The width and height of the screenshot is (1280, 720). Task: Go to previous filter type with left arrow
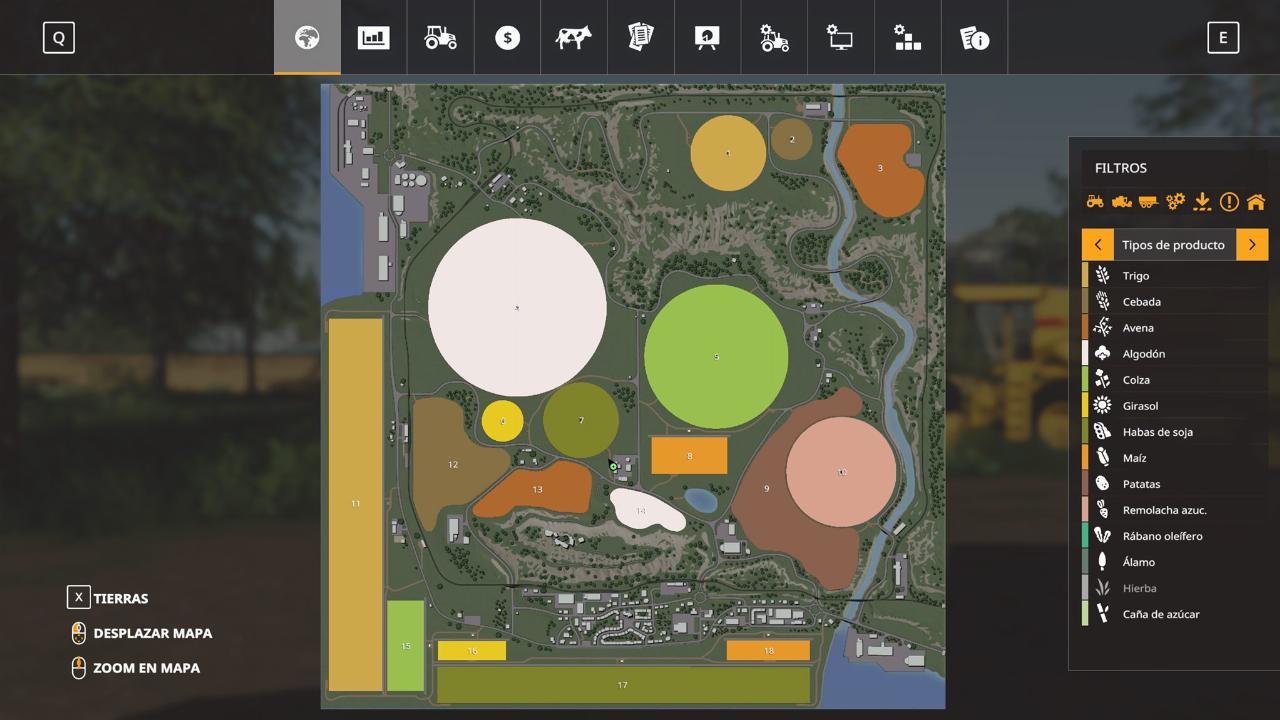[x=1098, y=245]
